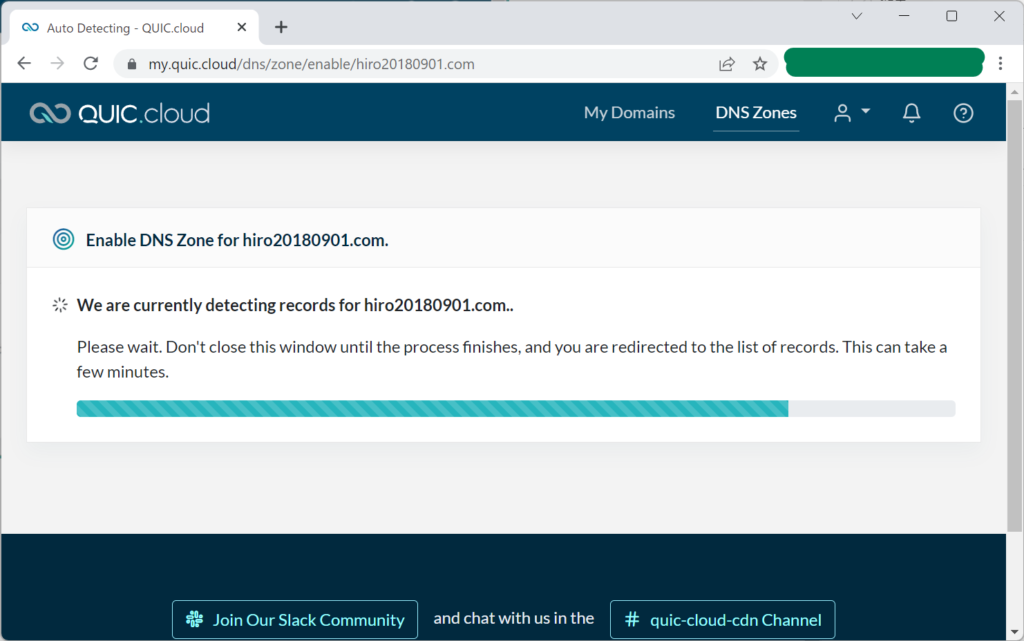Image resolution: width=1024 pixels, height=641 pixels.
Task: Open the user account dropdown
Action: [852, 113]
